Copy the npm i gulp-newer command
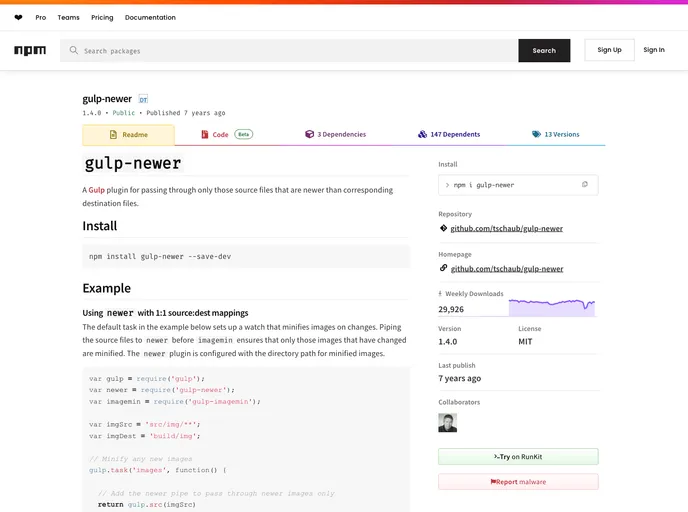 [584, 184]
